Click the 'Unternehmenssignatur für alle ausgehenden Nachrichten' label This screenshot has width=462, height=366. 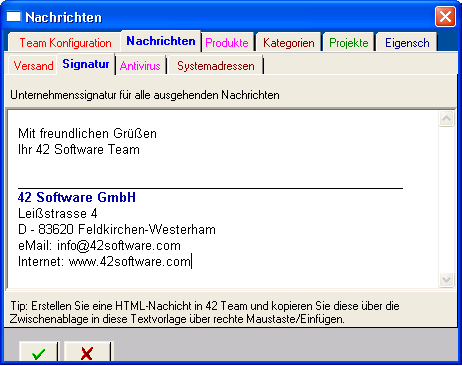(145, 95)
